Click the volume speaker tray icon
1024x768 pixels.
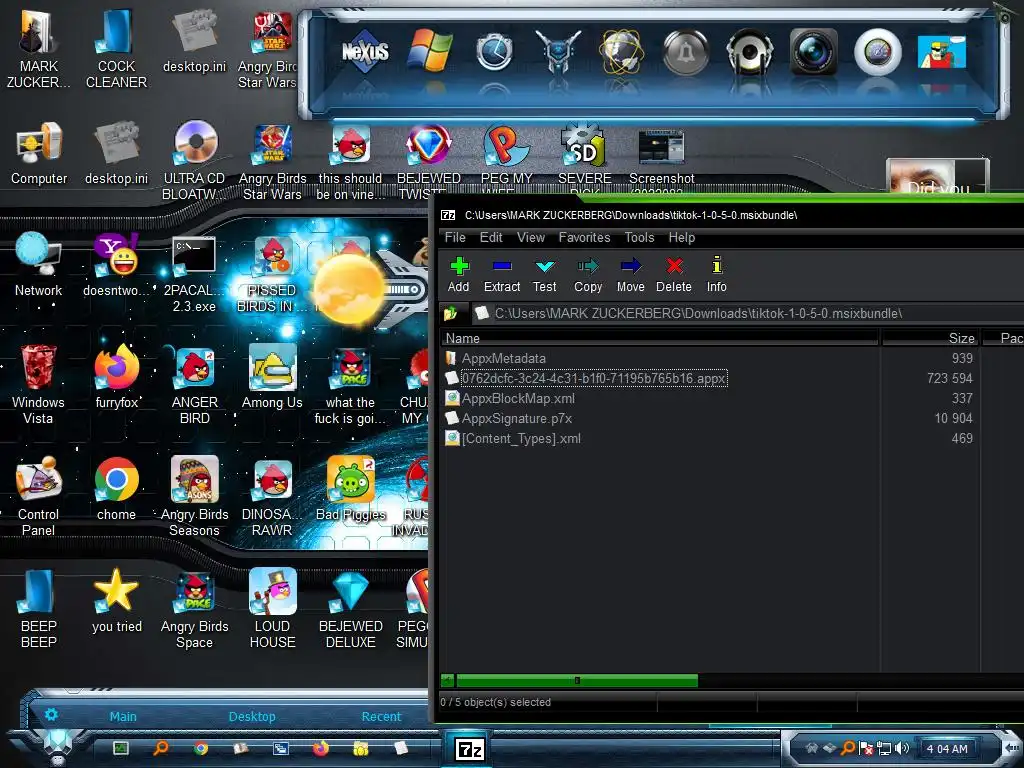click(x=901, y=748)
